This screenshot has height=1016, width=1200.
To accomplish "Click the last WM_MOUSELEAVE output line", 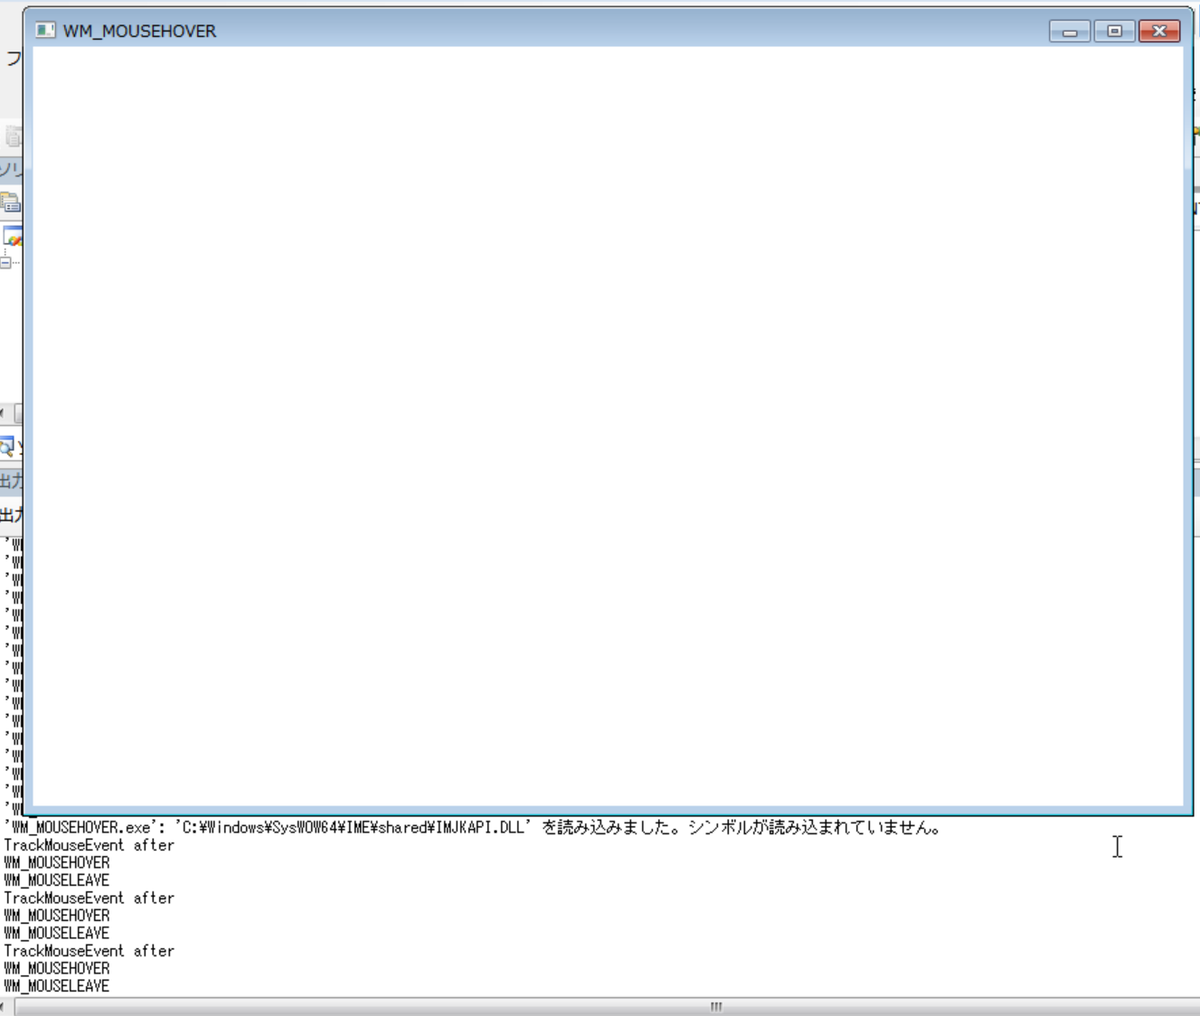I will point(57,986).
